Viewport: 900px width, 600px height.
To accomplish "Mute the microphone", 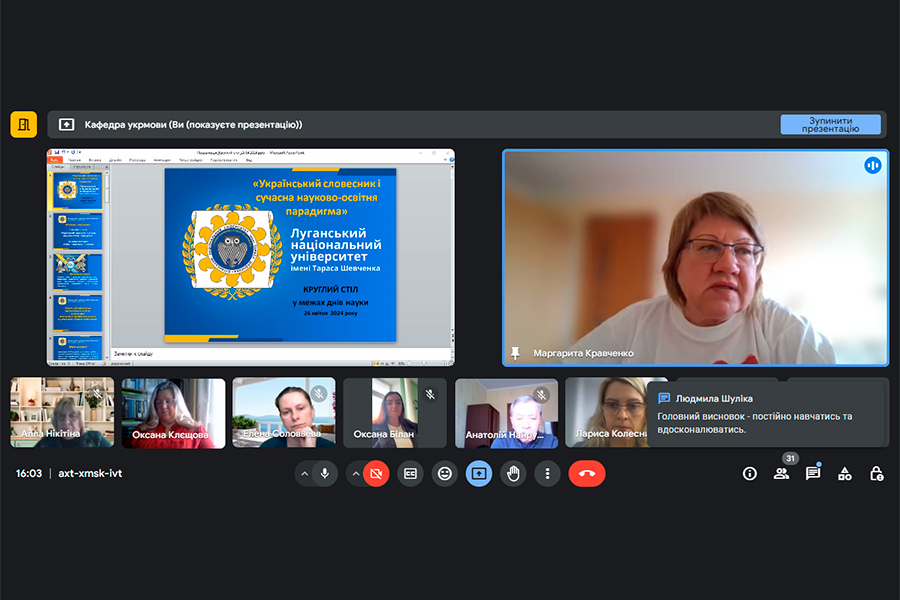I will [325, 474].
